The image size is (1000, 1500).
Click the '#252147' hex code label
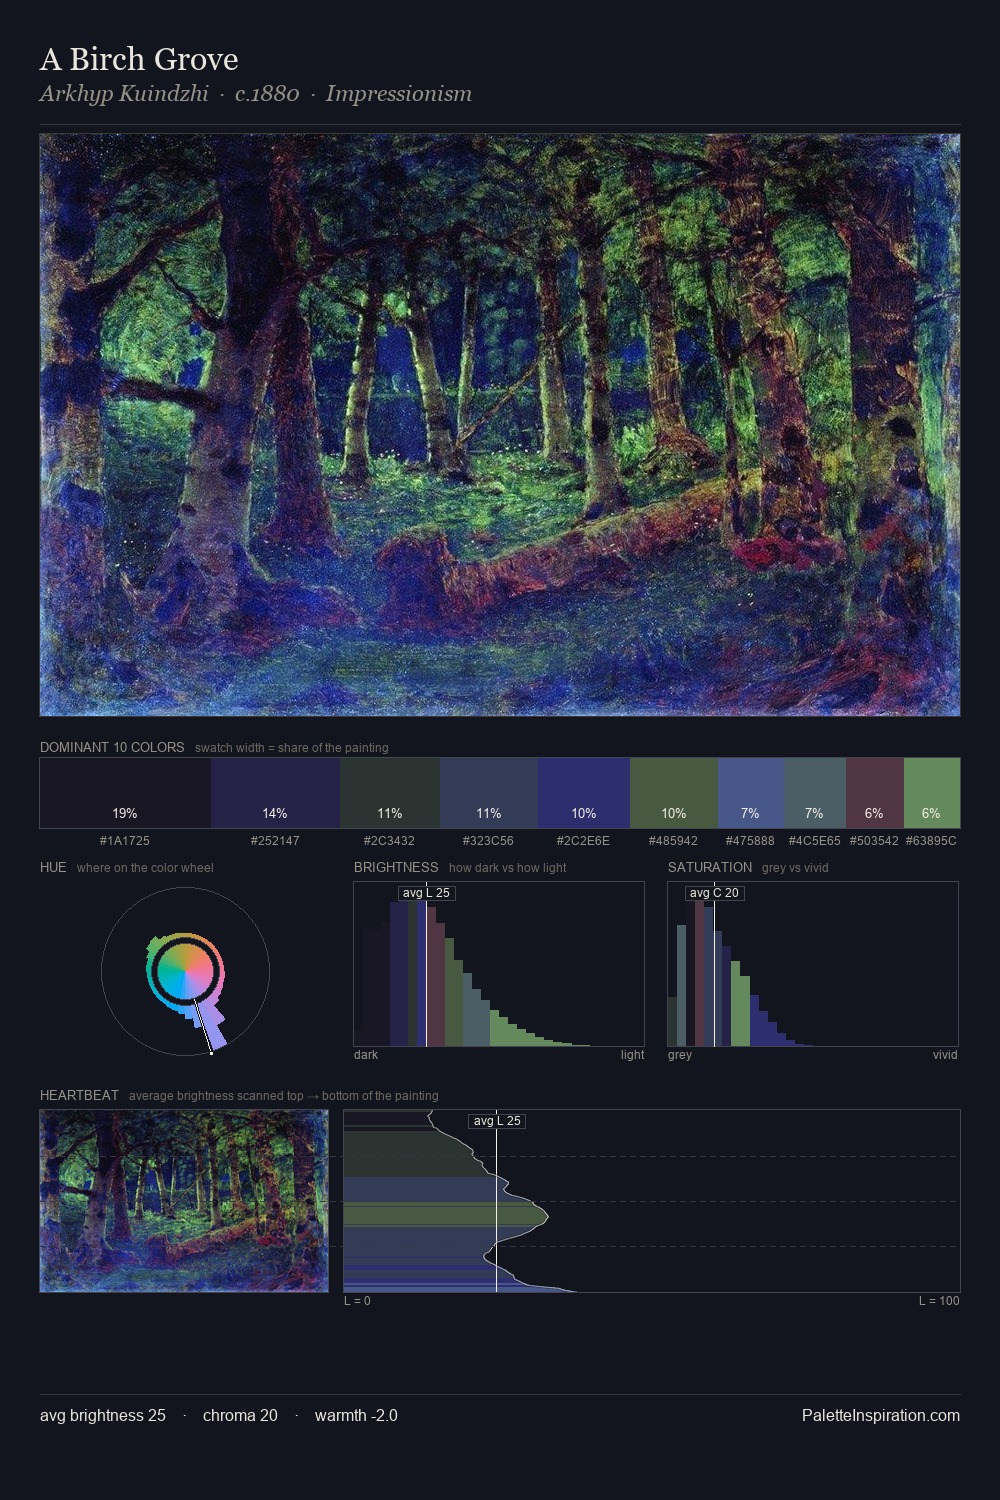coord(275,841)
